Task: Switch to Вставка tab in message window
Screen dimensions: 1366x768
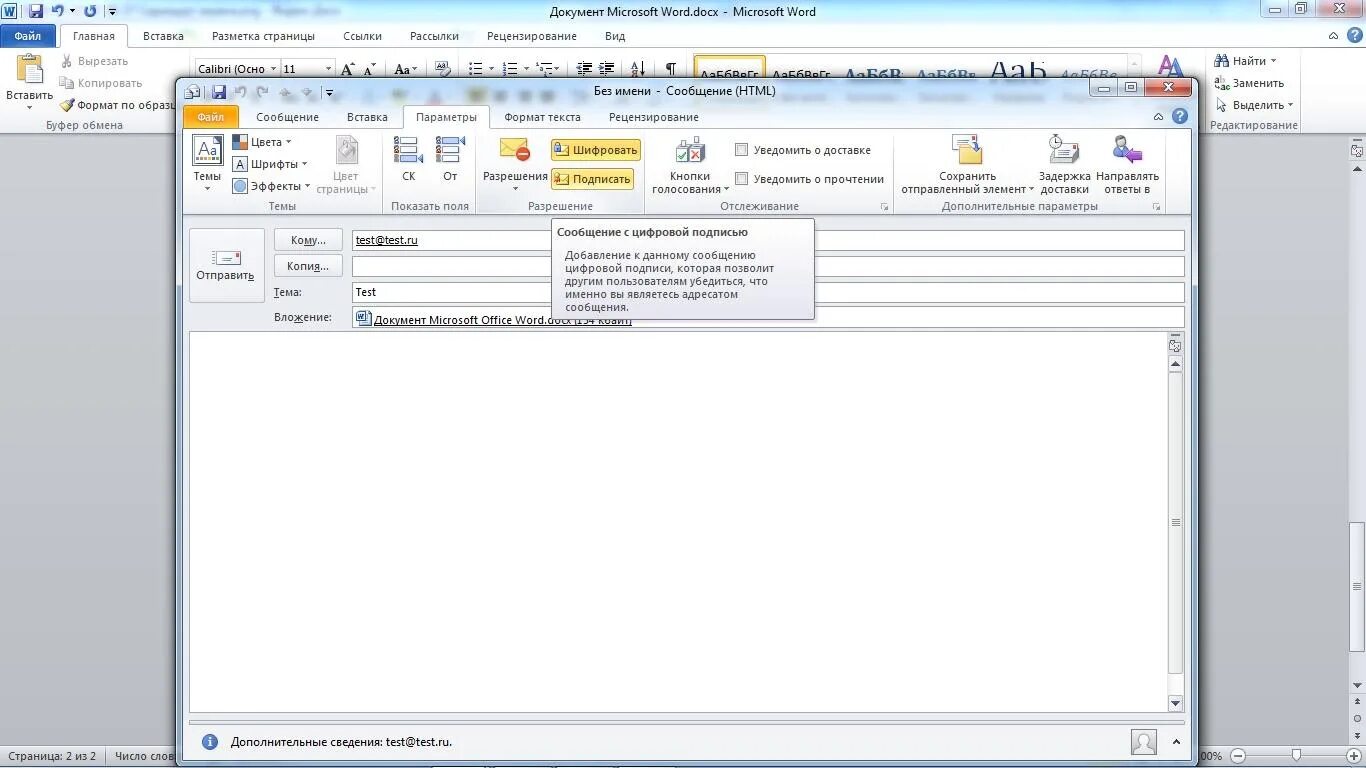Action: (x=367, y=117)
